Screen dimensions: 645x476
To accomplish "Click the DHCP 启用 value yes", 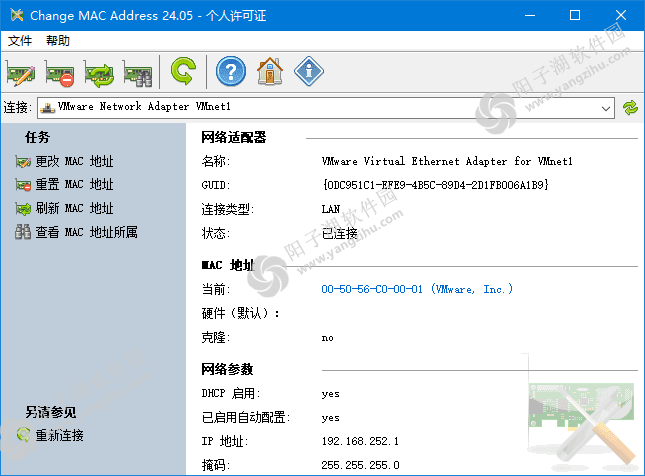I will [330, 394].
